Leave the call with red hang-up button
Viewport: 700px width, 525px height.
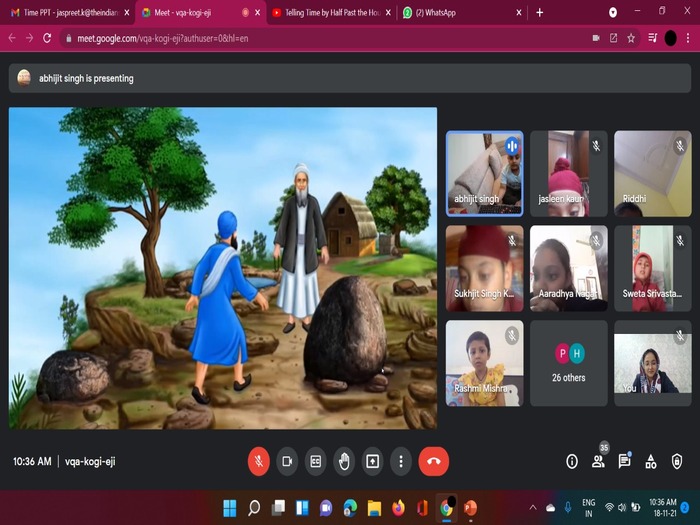click(433, 461)
